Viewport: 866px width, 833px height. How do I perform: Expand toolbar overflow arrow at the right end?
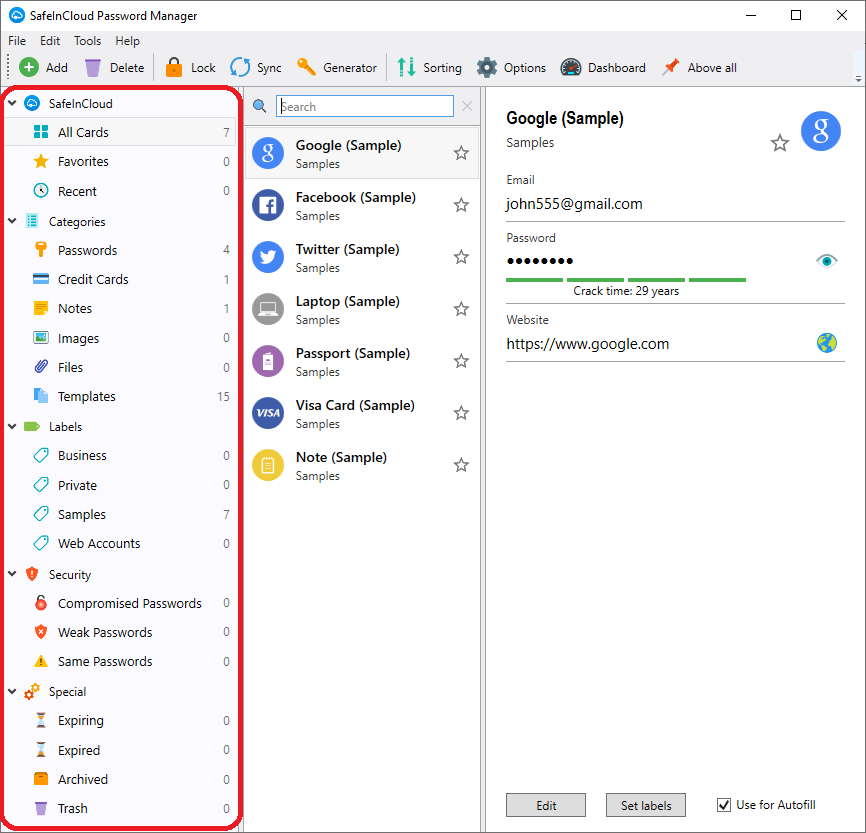(858, 78)
